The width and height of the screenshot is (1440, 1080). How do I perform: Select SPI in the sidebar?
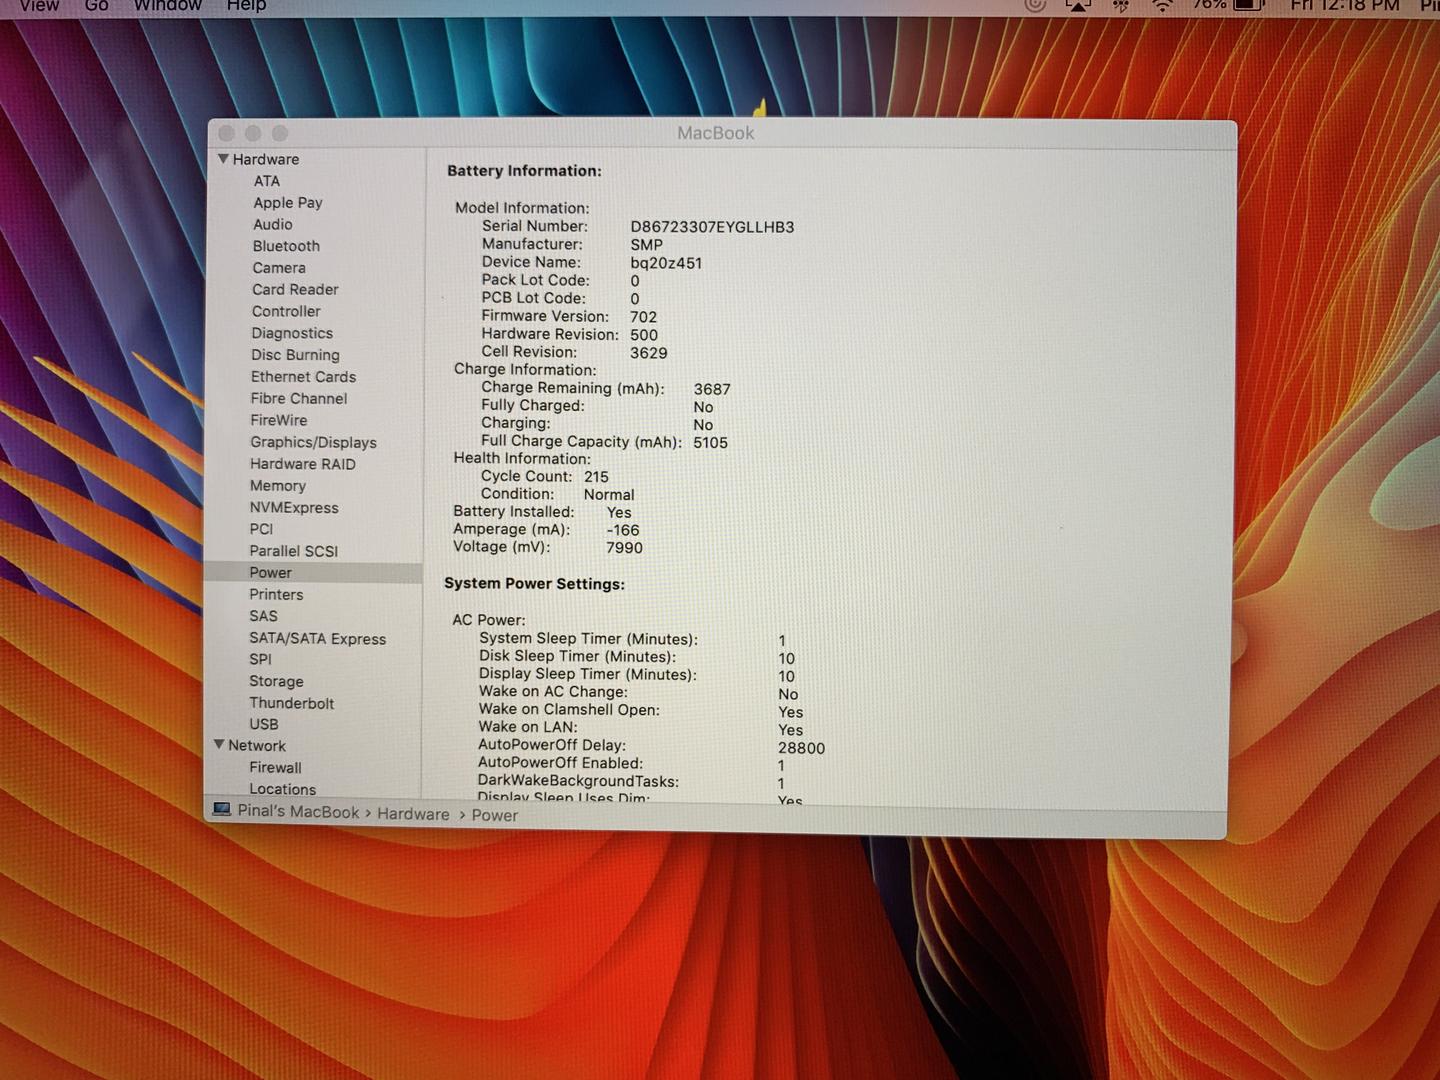260,660
